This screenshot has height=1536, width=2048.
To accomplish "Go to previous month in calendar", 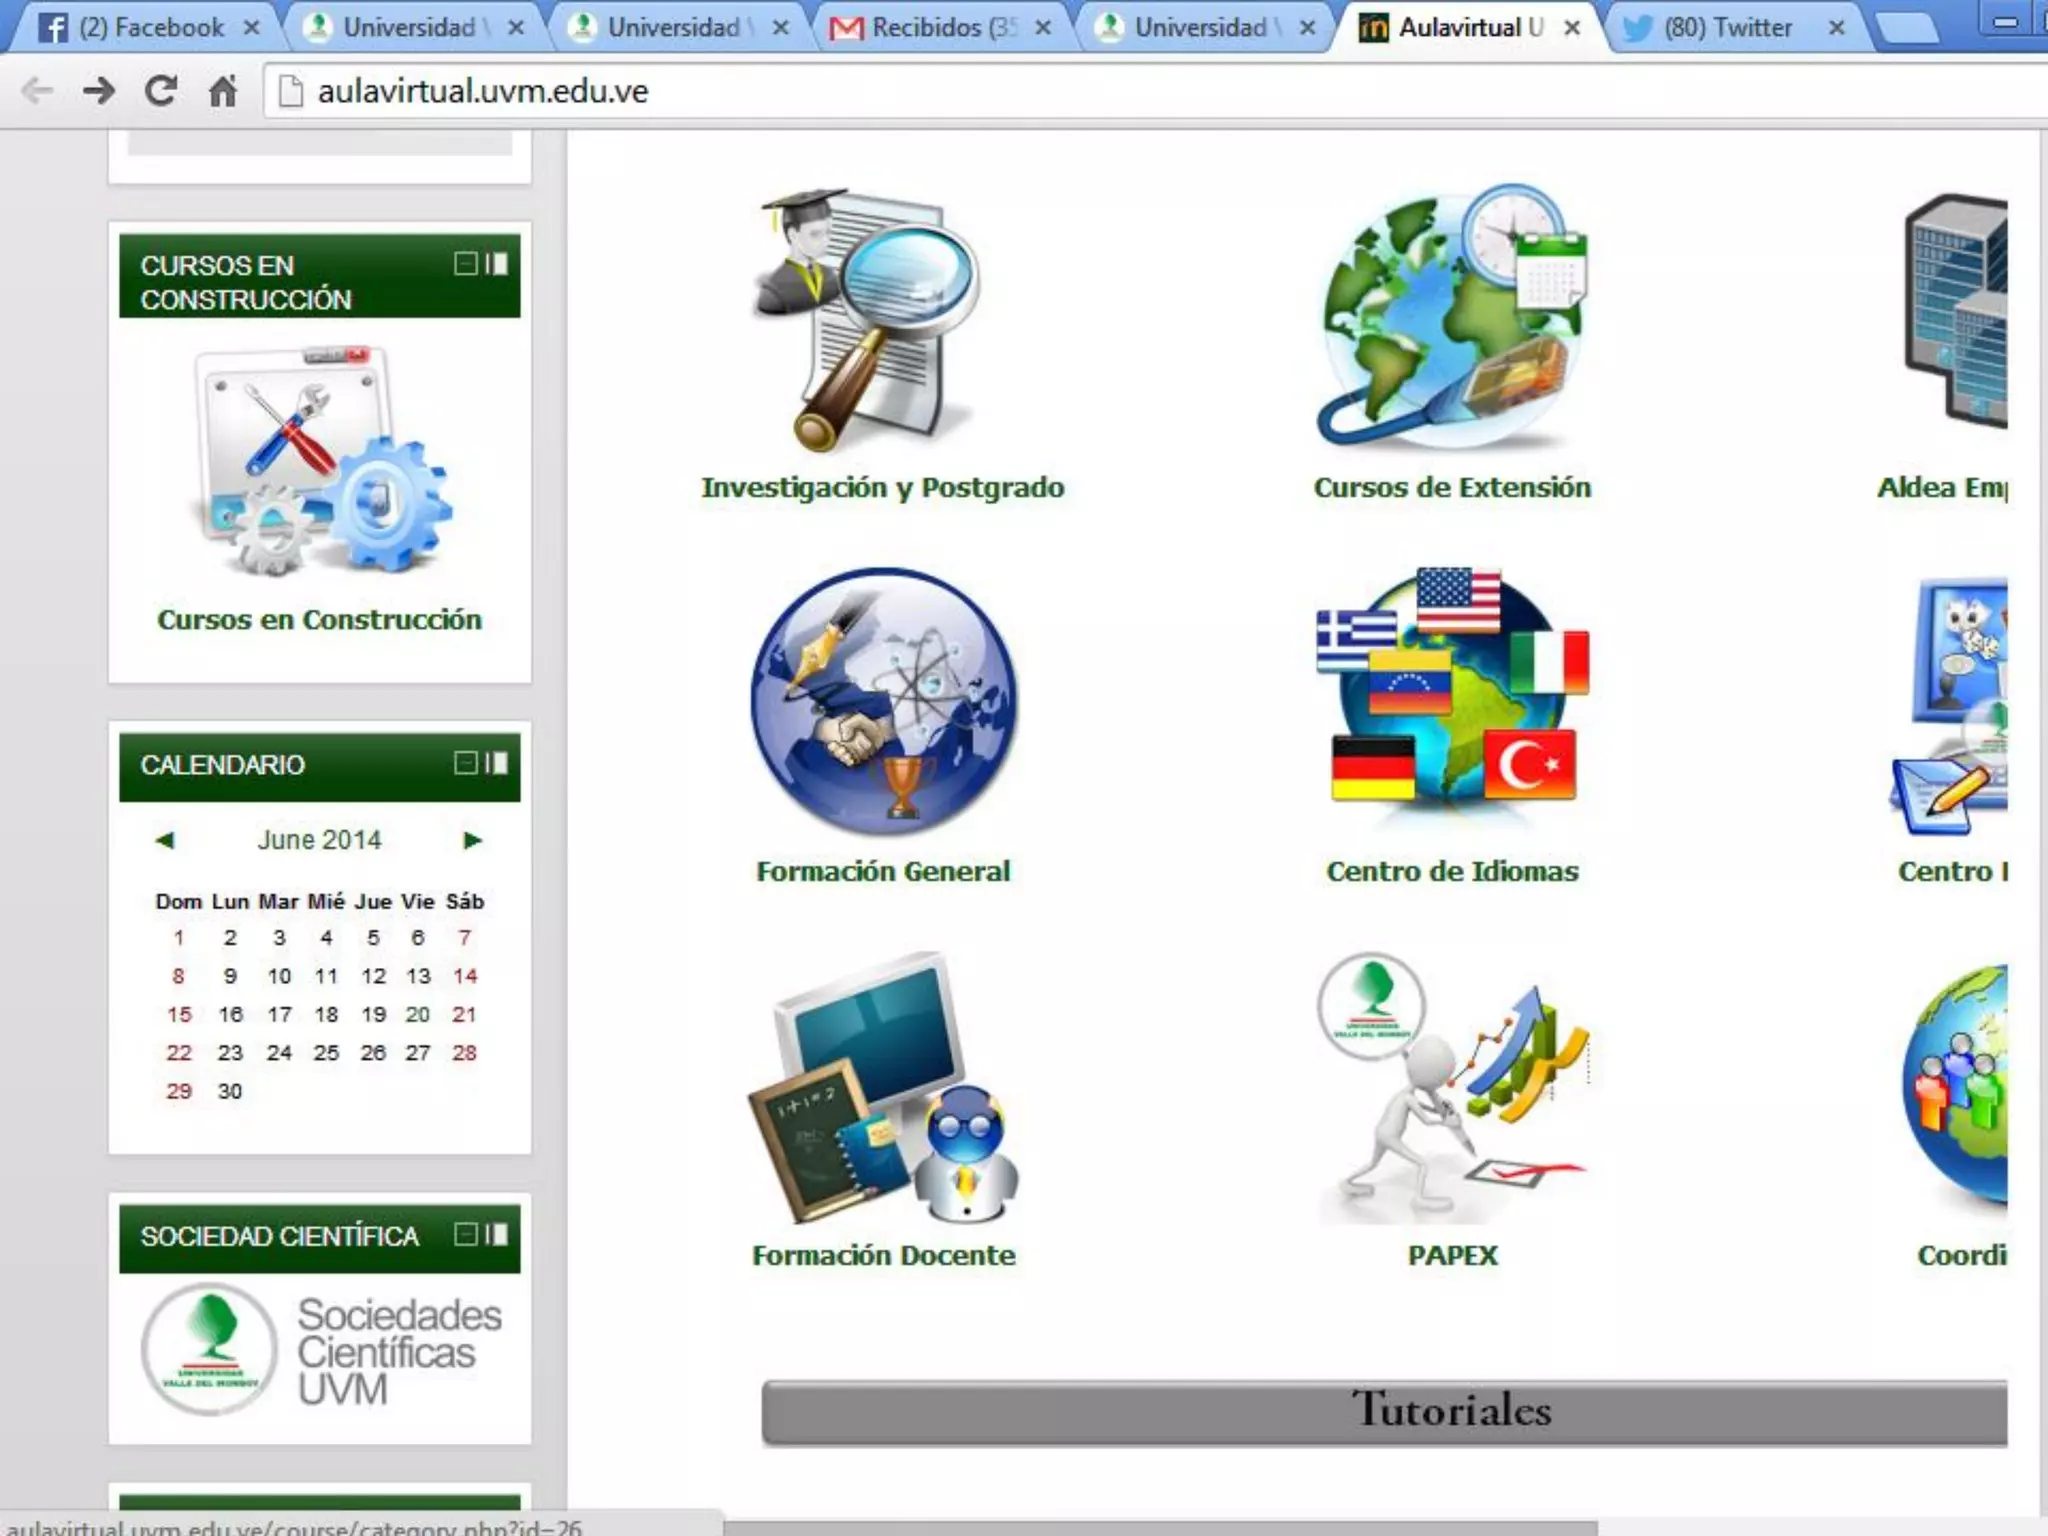I will point(165,840).
